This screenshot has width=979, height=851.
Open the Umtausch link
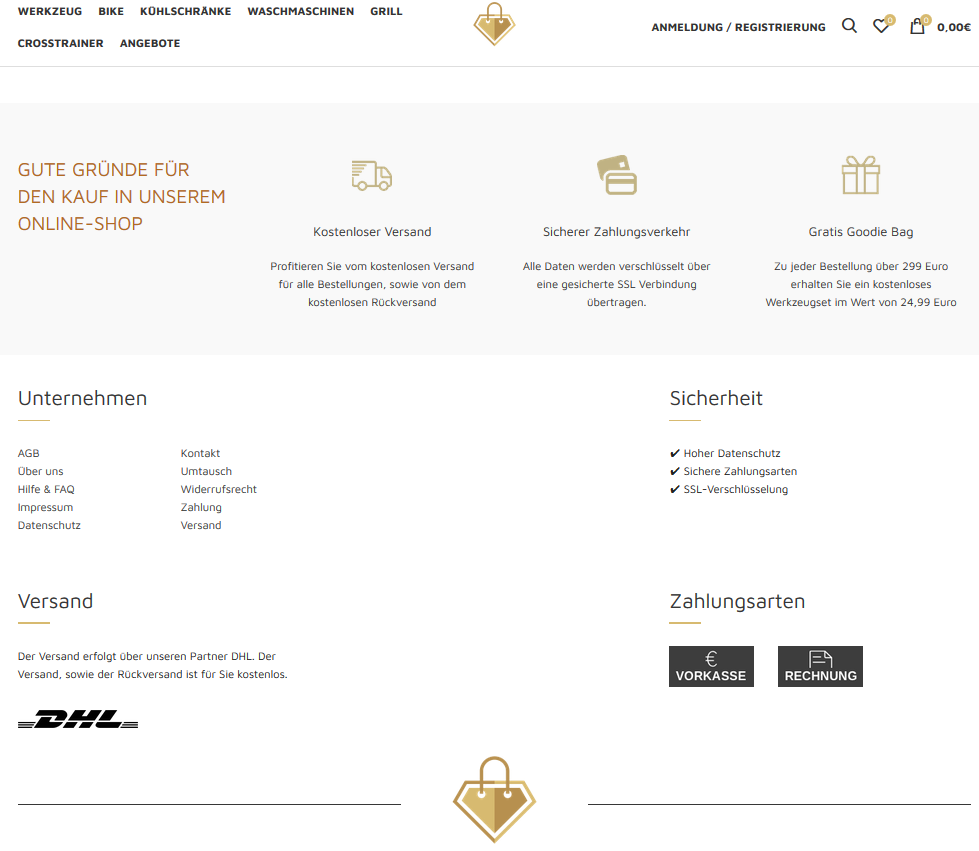[206, 471]
